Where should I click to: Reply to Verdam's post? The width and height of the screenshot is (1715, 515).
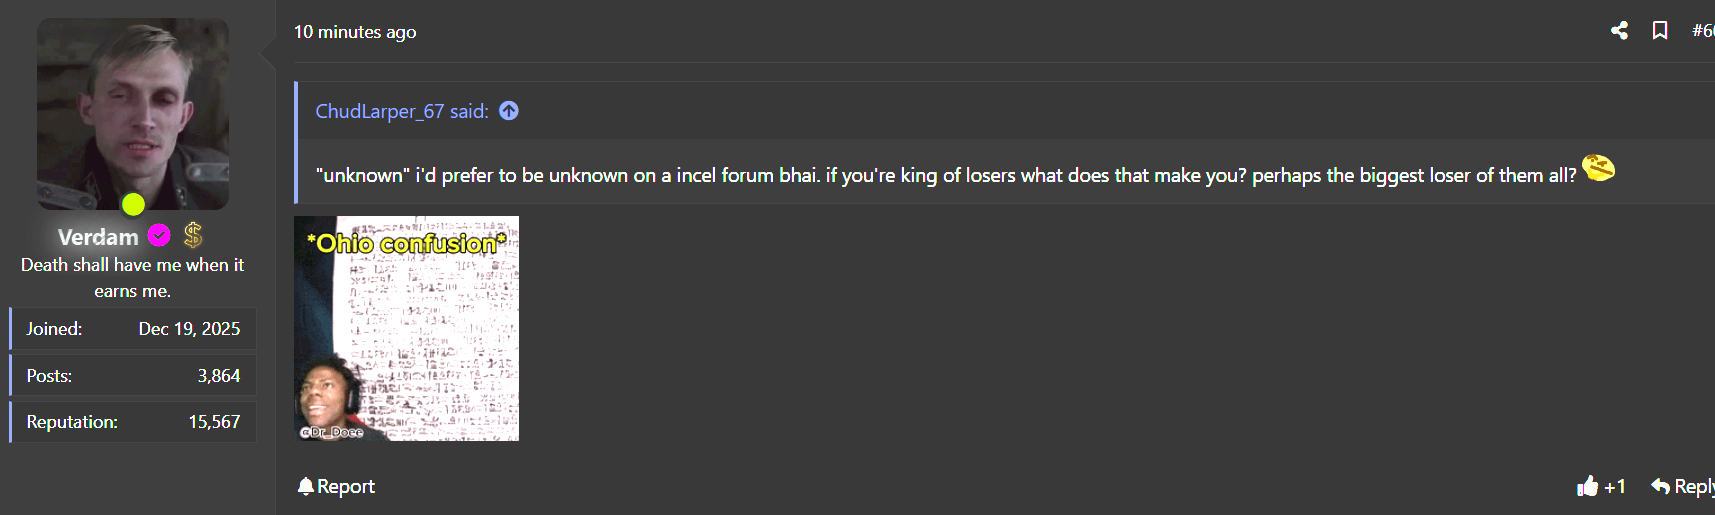[1684, 486]
